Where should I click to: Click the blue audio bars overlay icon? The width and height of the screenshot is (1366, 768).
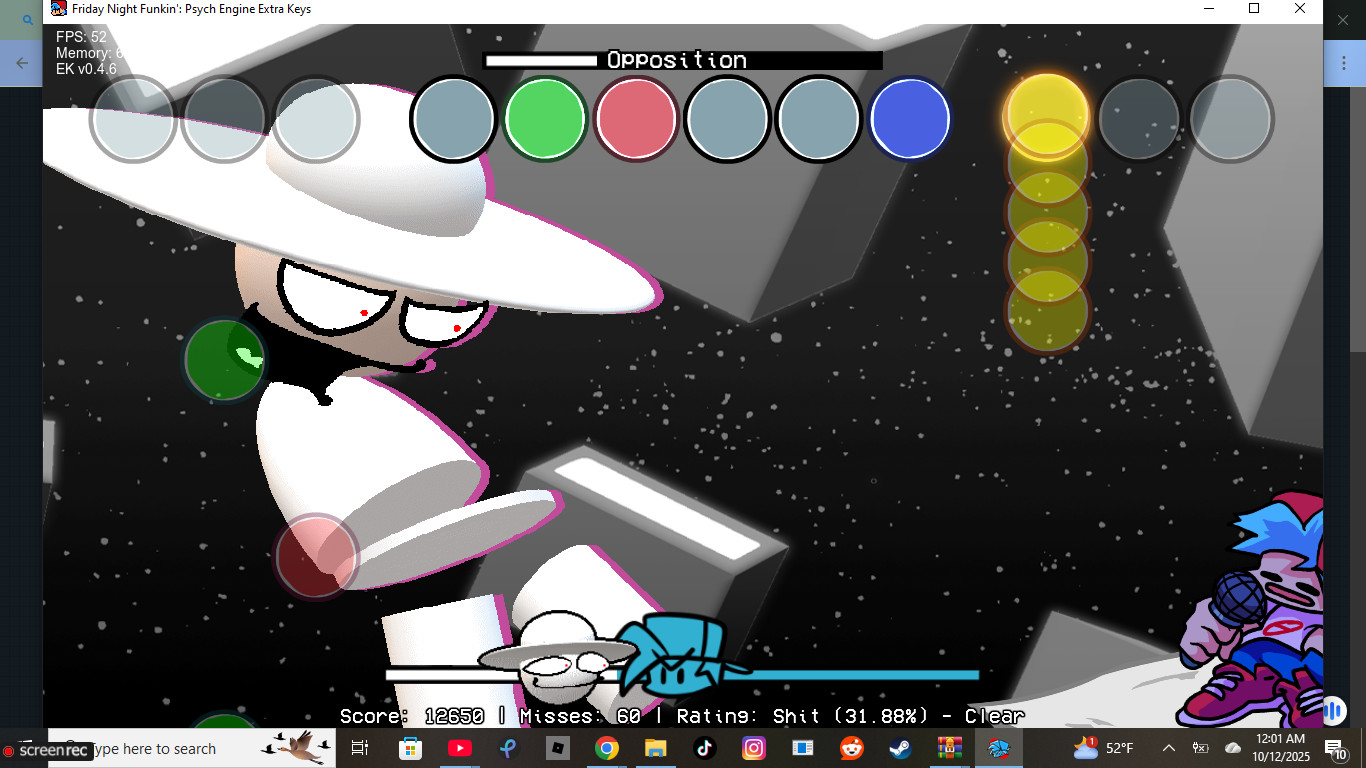click(x=1333, y=711)
